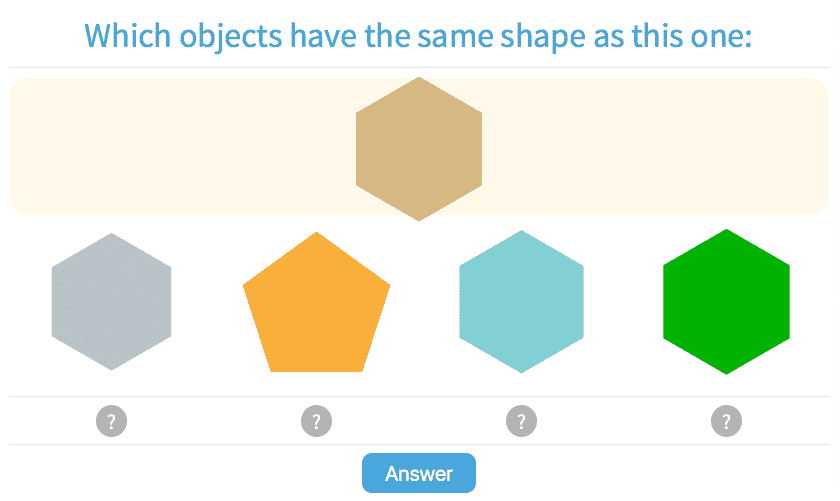Choose the last answer shape in row
The image size is (840, 501).
[x=726, y=302]
